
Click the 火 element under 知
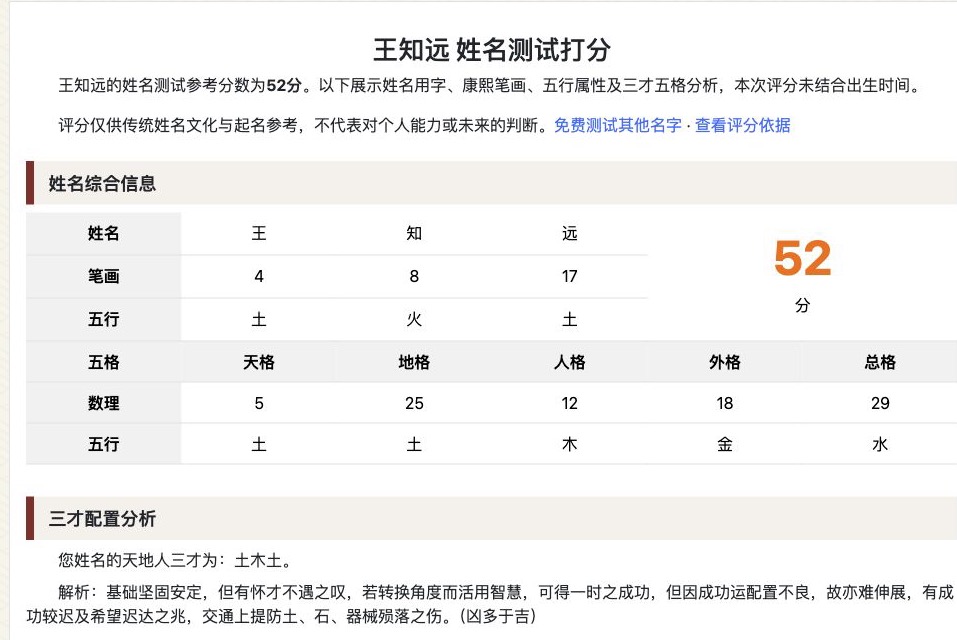pos(414,319)
